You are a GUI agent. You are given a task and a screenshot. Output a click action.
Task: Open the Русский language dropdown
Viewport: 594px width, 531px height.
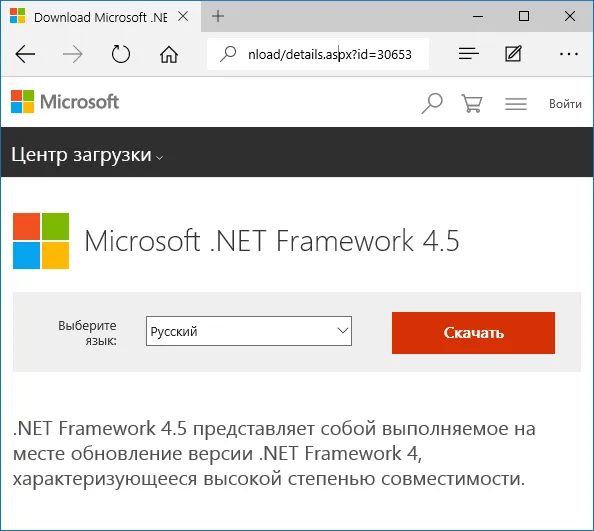[x=249, y=331]
